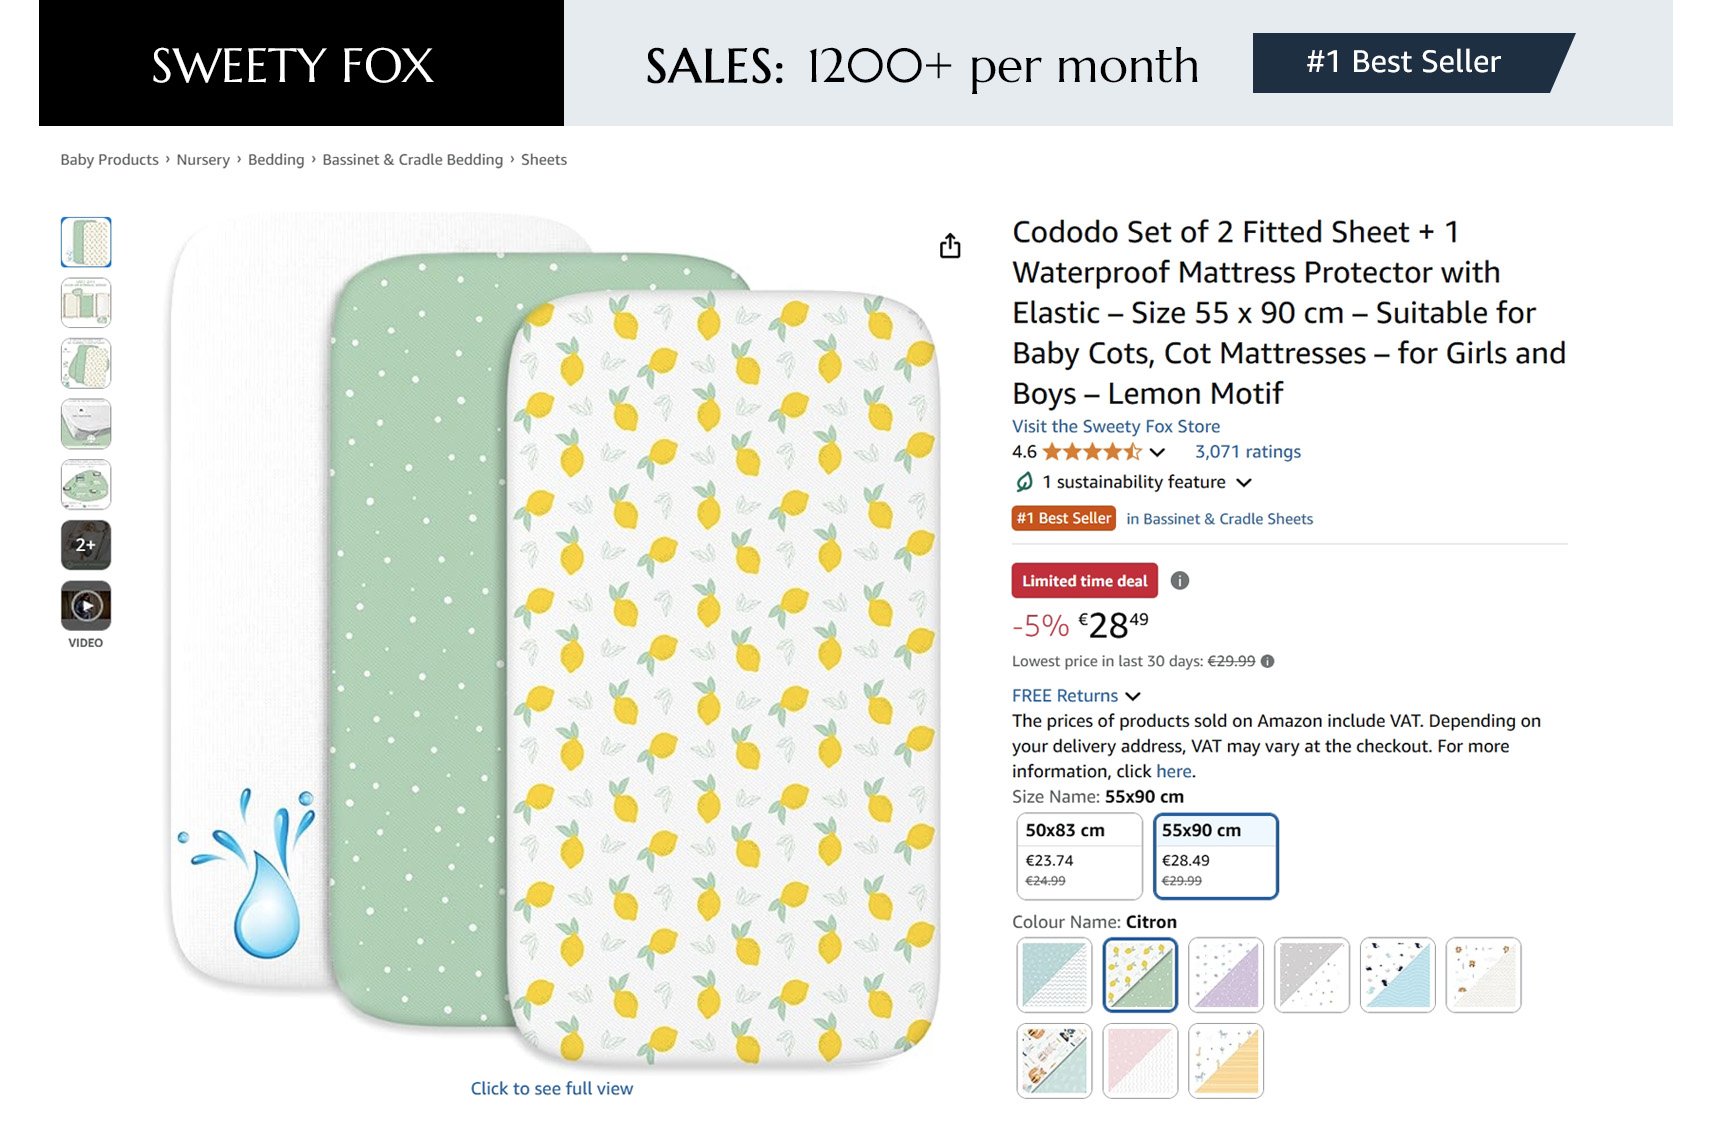Select the first product thumbnail image
1715x1143 pixels.
86,242
